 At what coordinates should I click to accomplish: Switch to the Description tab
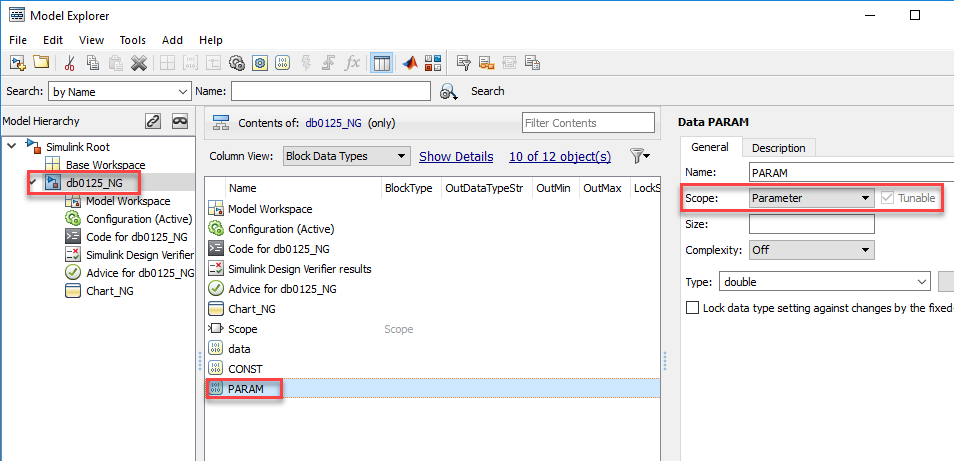pyautogui.click(x=778, y=148)
